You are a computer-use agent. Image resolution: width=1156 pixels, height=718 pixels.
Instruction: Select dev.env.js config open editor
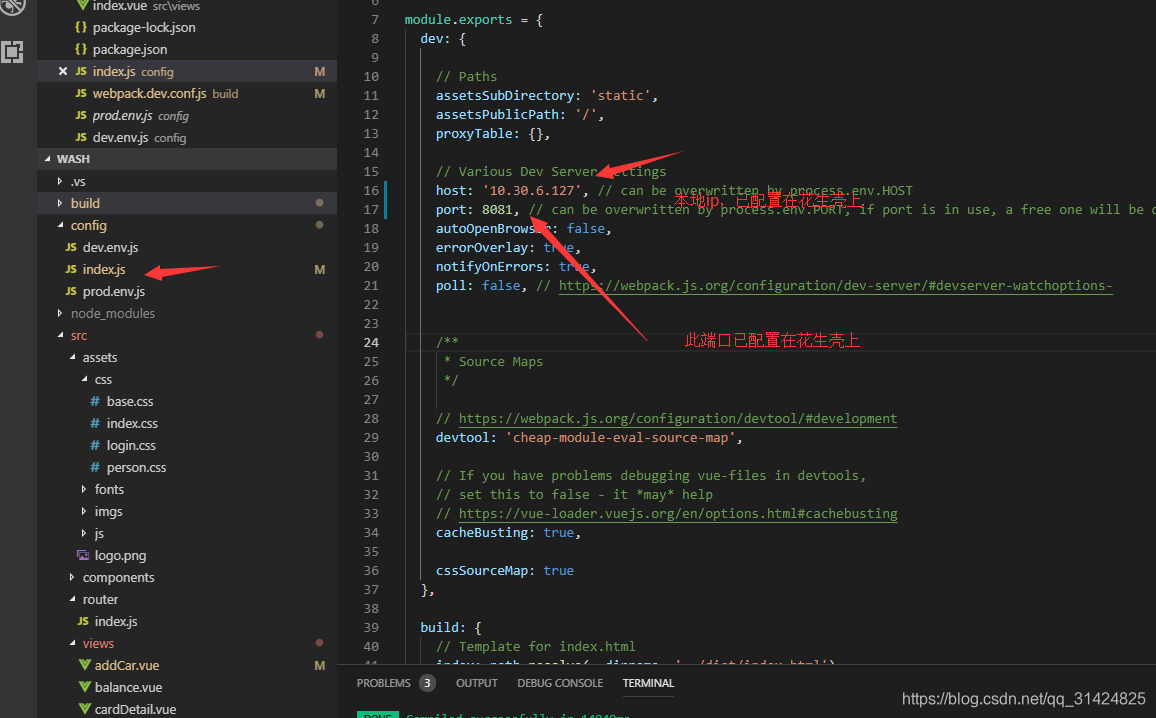pyautogui.click(x=139, y=138)
